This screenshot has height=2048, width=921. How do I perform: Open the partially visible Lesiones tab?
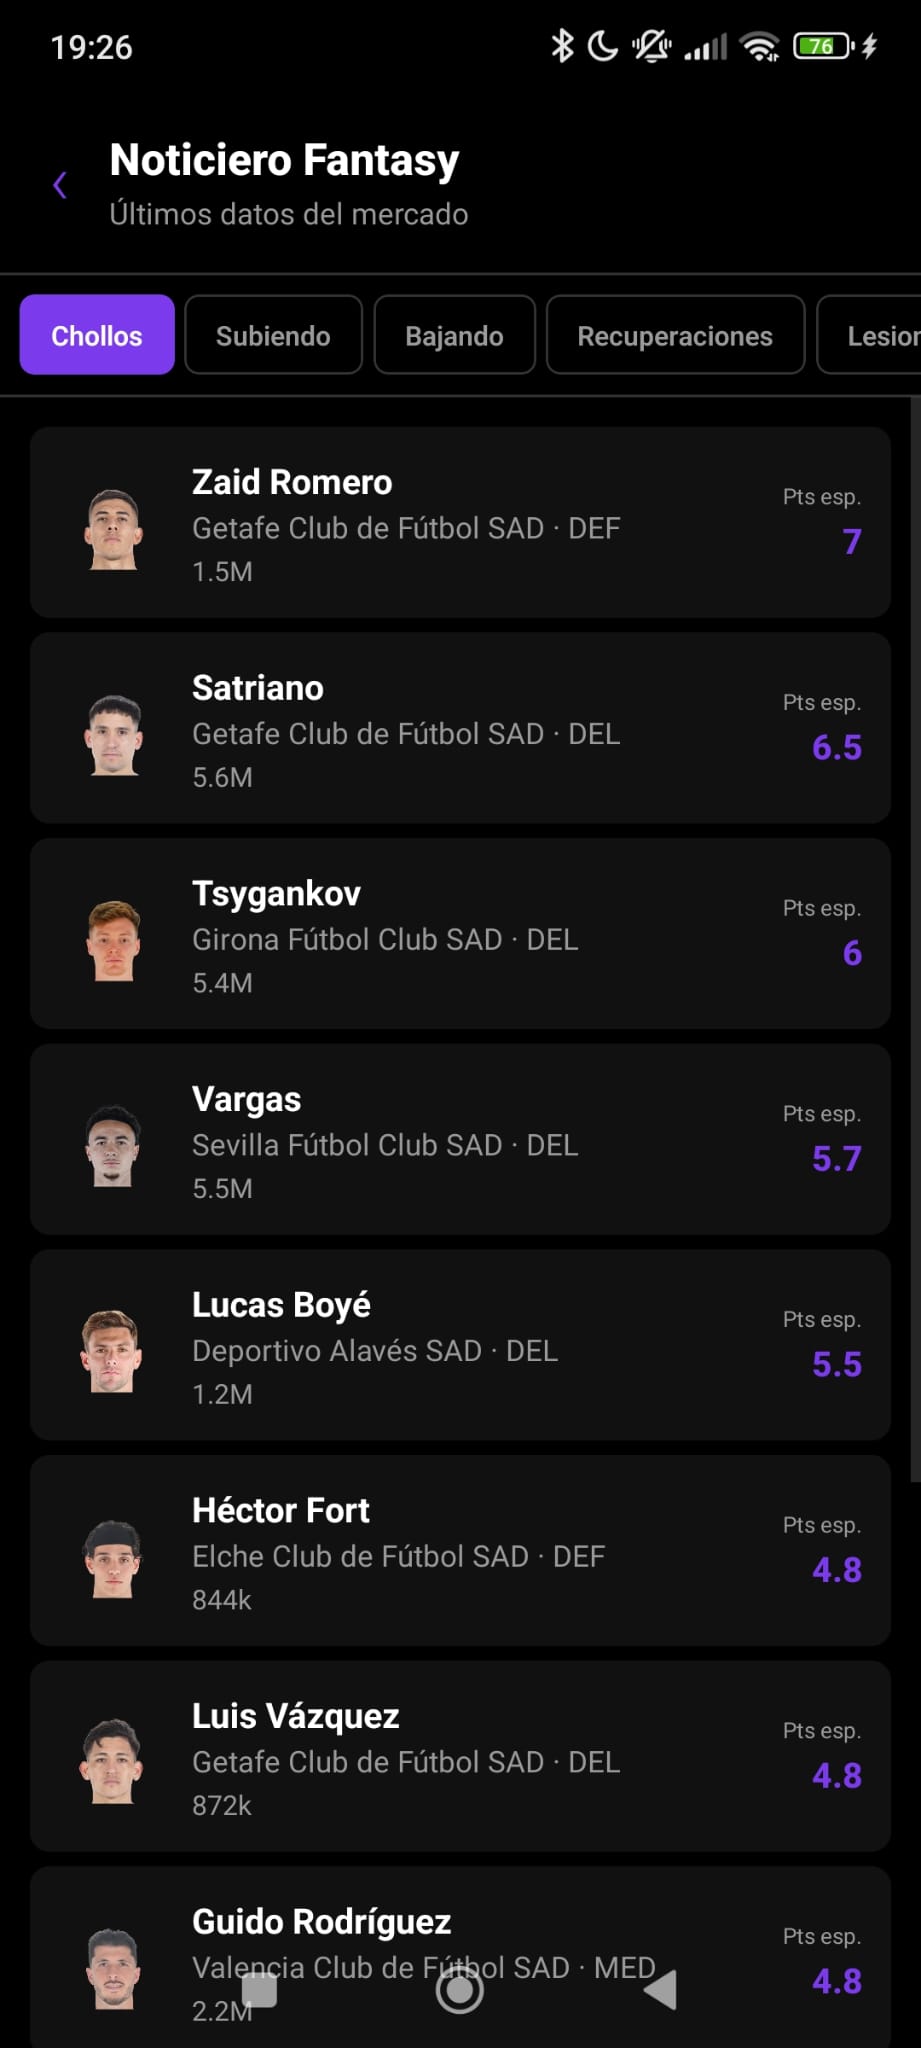870,335
